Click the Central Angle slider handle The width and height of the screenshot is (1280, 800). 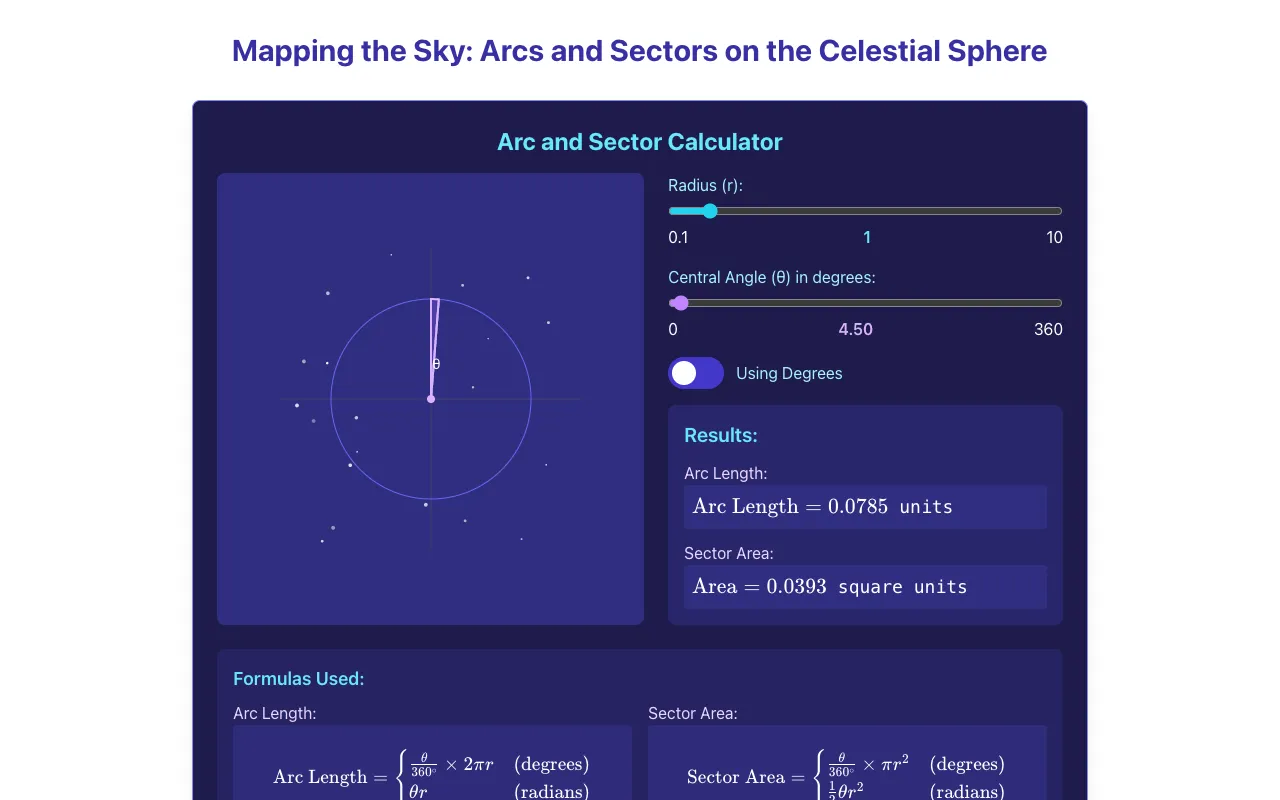point(681,303)
